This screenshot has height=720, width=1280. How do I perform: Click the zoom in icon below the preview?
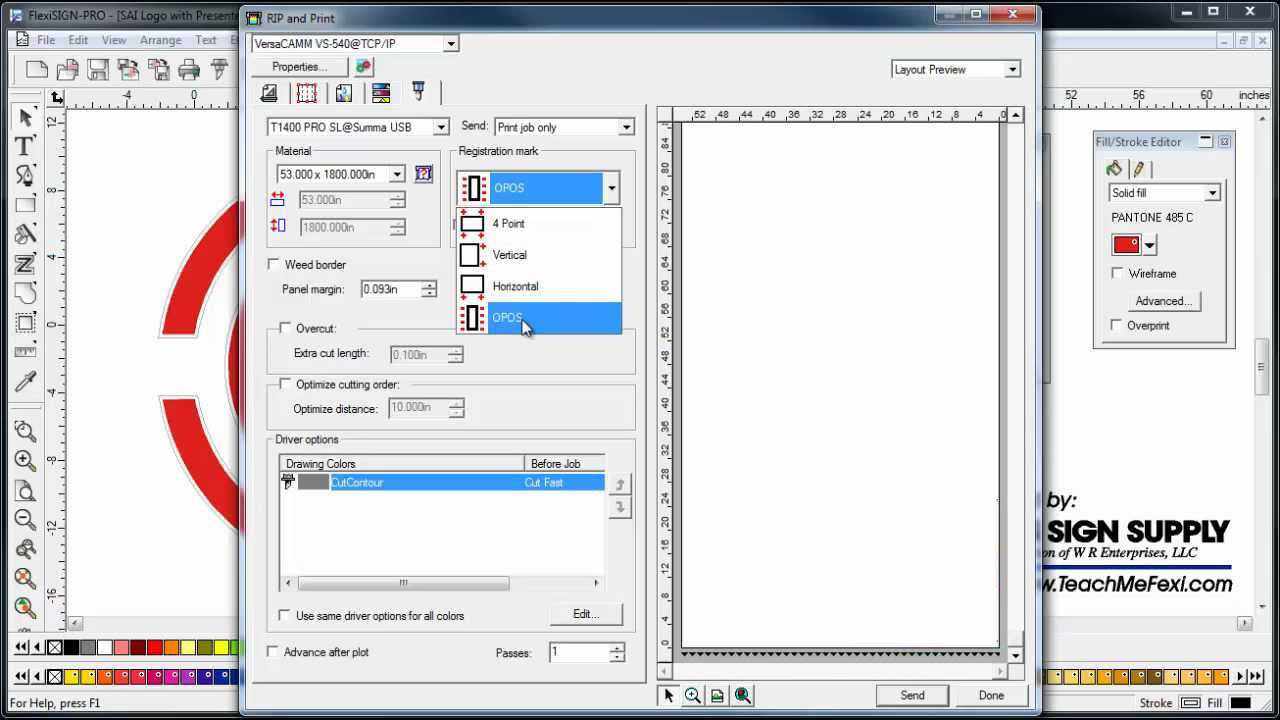coord(692,695)
